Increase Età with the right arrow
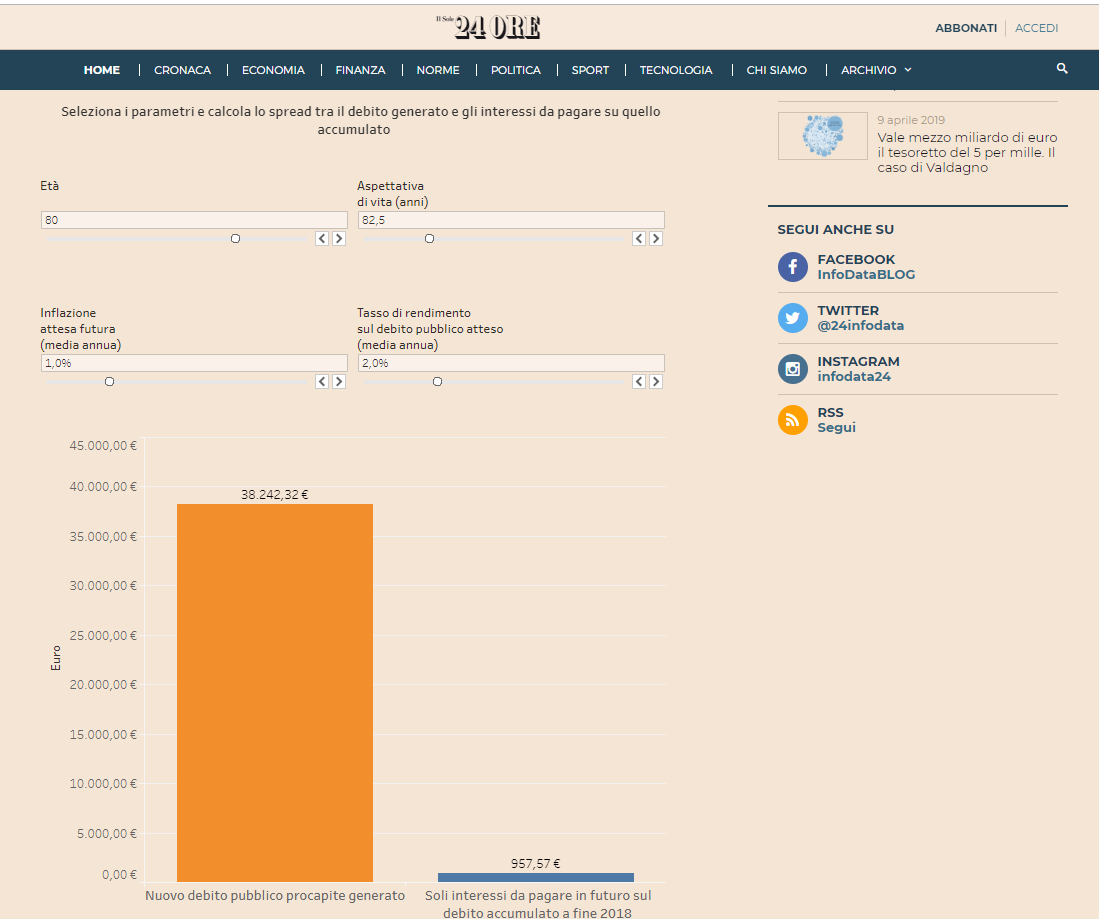 339,238
